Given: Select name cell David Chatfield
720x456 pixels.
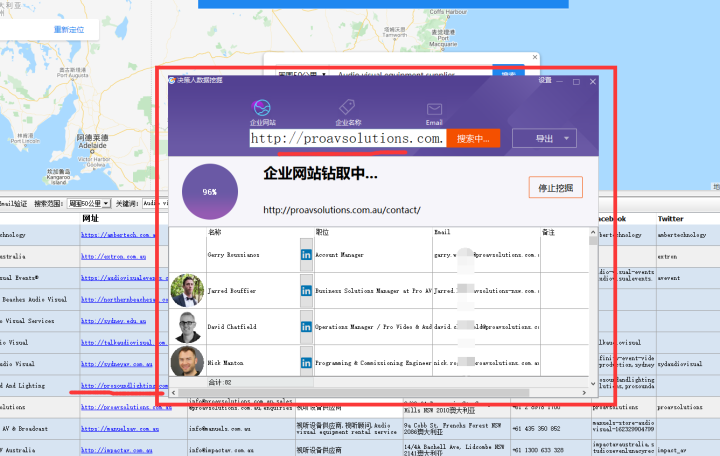Looking at the screenshot, I should coord(253,327).
